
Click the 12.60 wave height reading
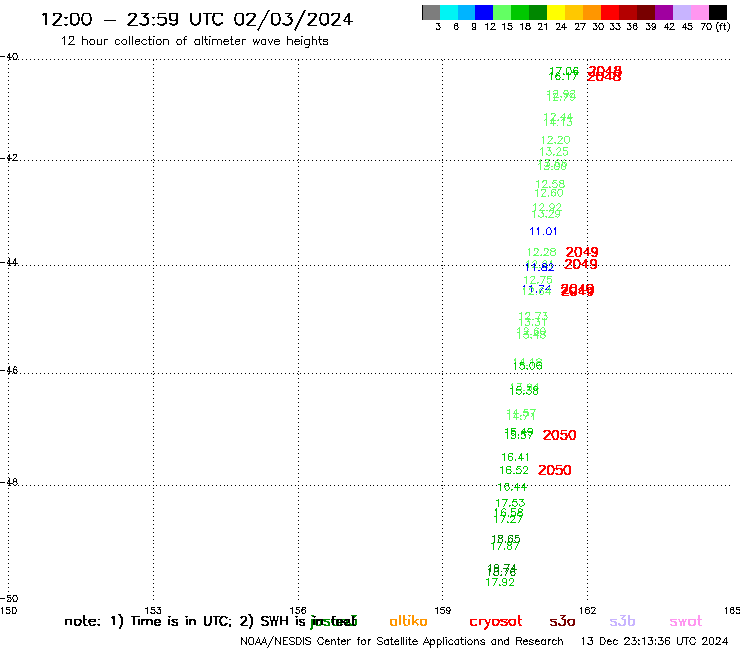[x=549, y=193]
